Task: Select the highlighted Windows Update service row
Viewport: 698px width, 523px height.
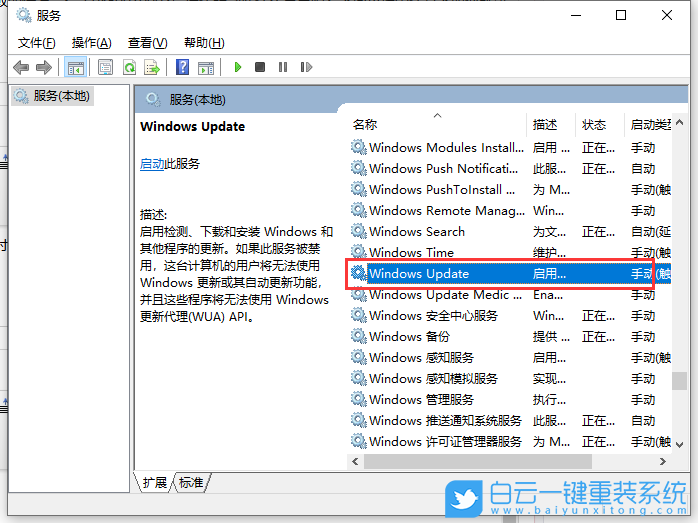Action: pos(510,273)
